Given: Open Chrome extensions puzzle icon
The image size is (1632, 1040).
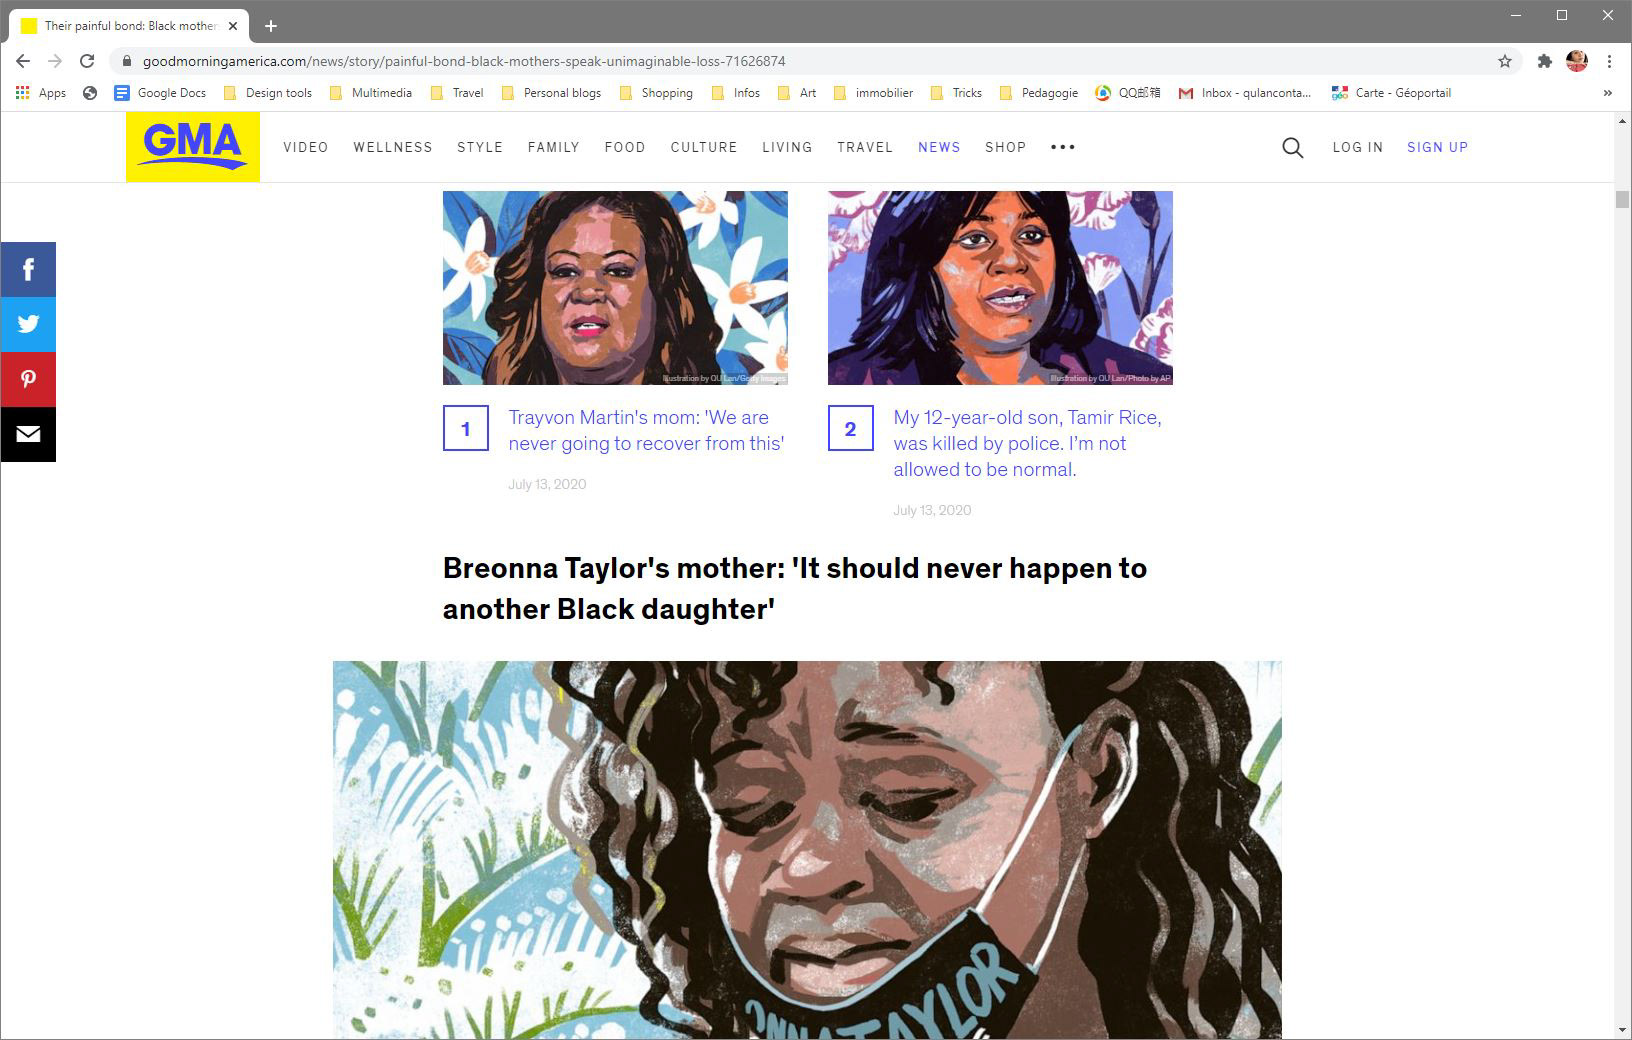Looking at the screenshot, I should pyautogui.click(x=1544, y=61).
